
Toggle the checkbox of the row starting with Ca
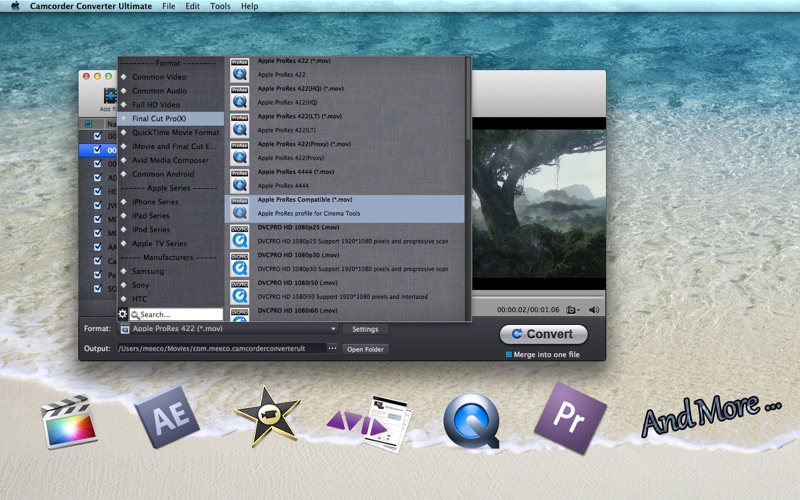(x=97, y=261)
